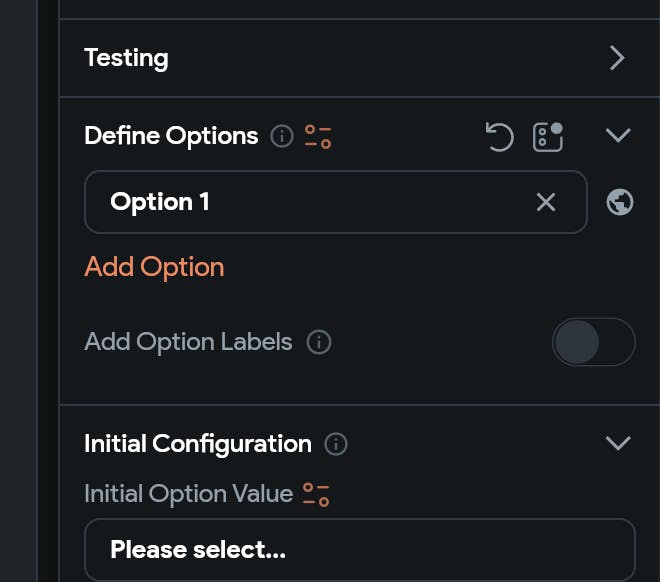Open the 'Please select...' dropdown
Screen dimensions: 660x582
[x=359, y=550]
